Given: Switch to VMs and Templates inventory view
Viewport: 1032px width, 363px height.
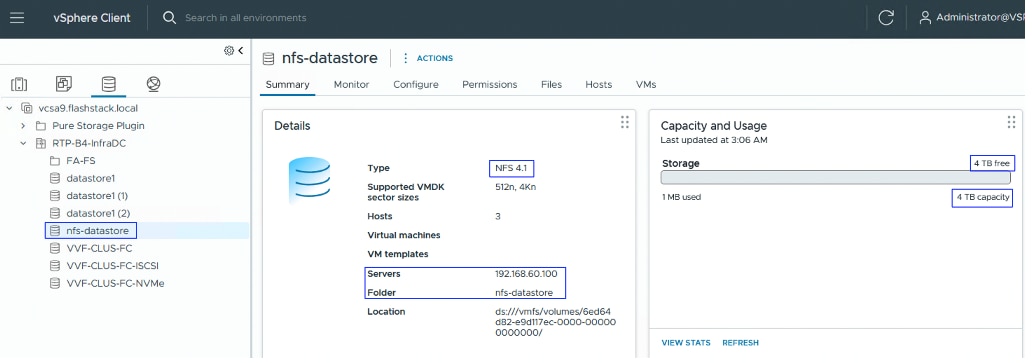Looking at the screenshot, I should click(x=64, y=84).
